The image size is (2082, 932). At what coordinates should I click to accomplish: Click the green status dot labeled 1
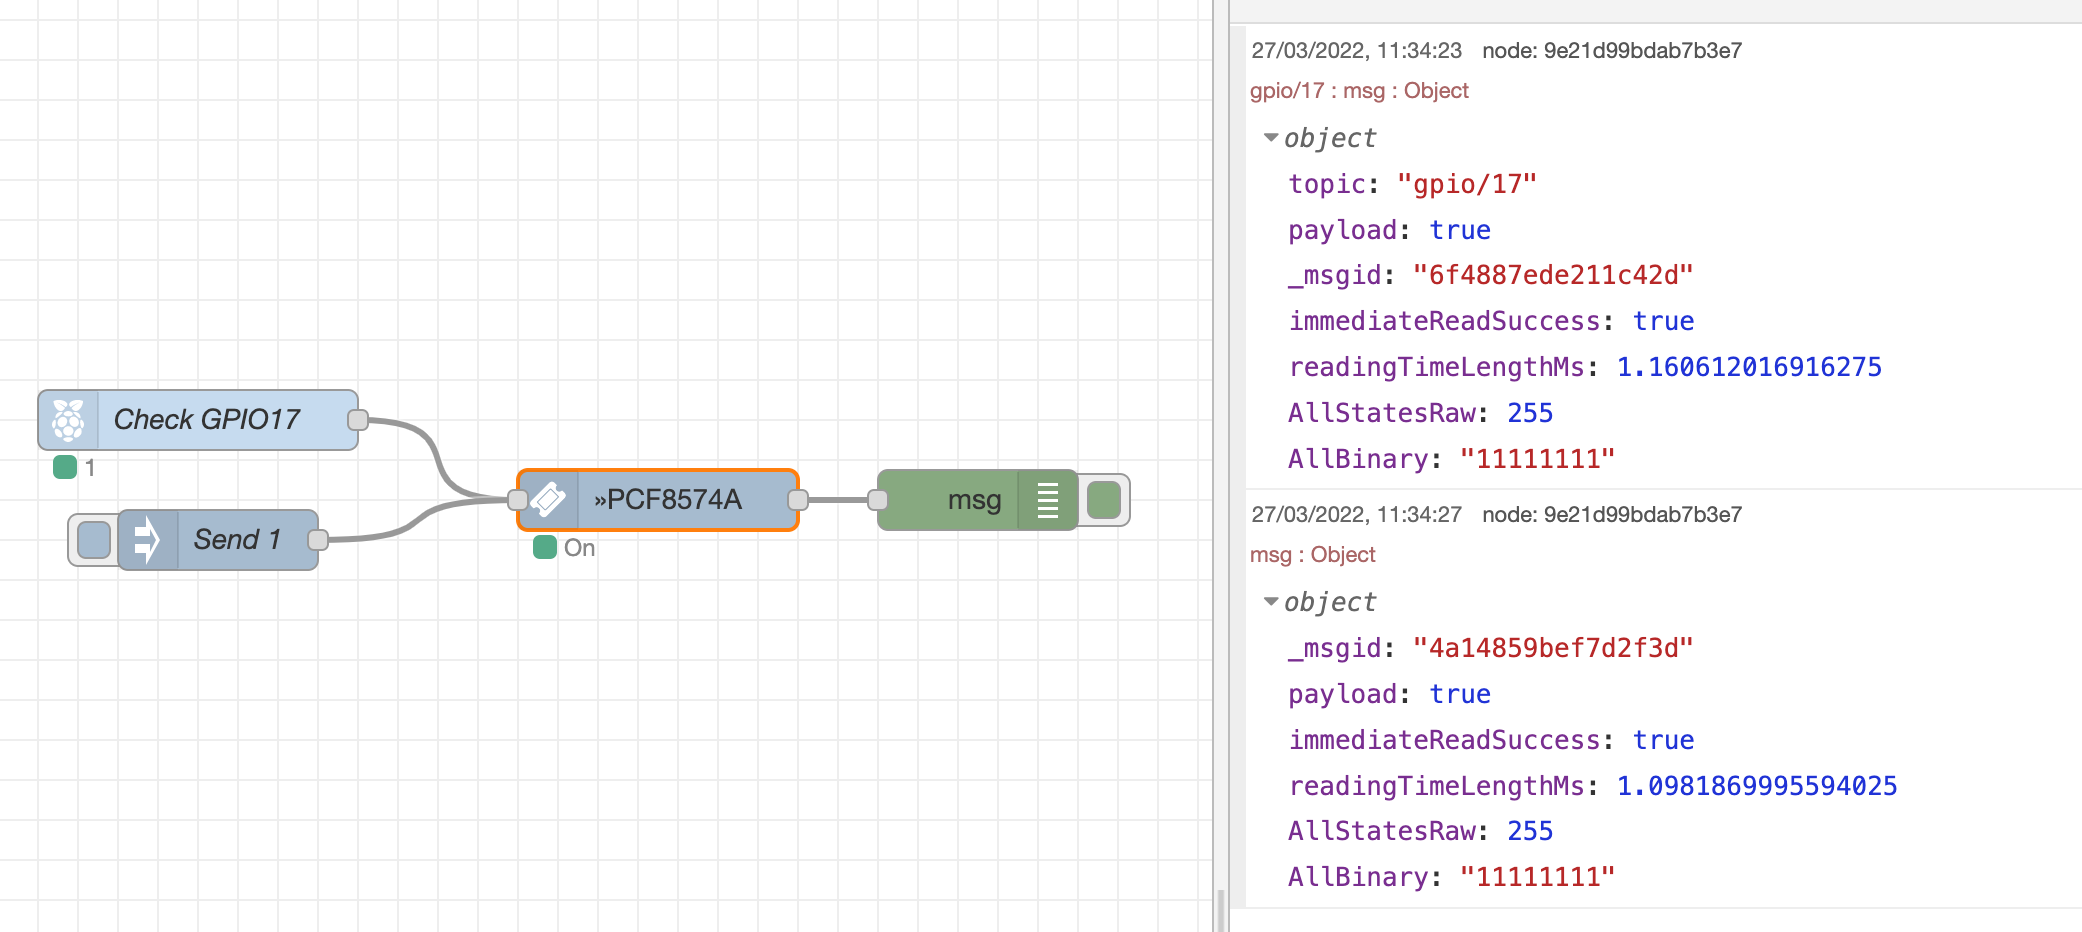64,466
